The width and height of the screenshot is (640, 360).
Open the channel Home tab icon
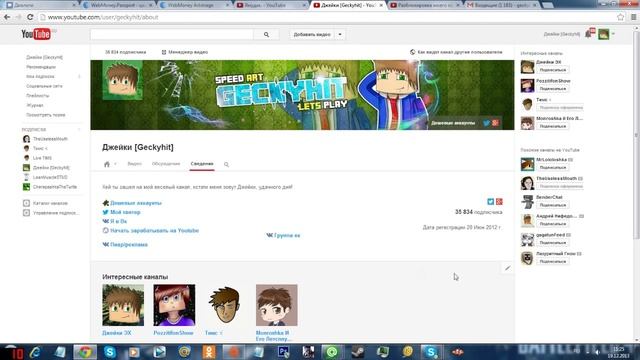107,164
